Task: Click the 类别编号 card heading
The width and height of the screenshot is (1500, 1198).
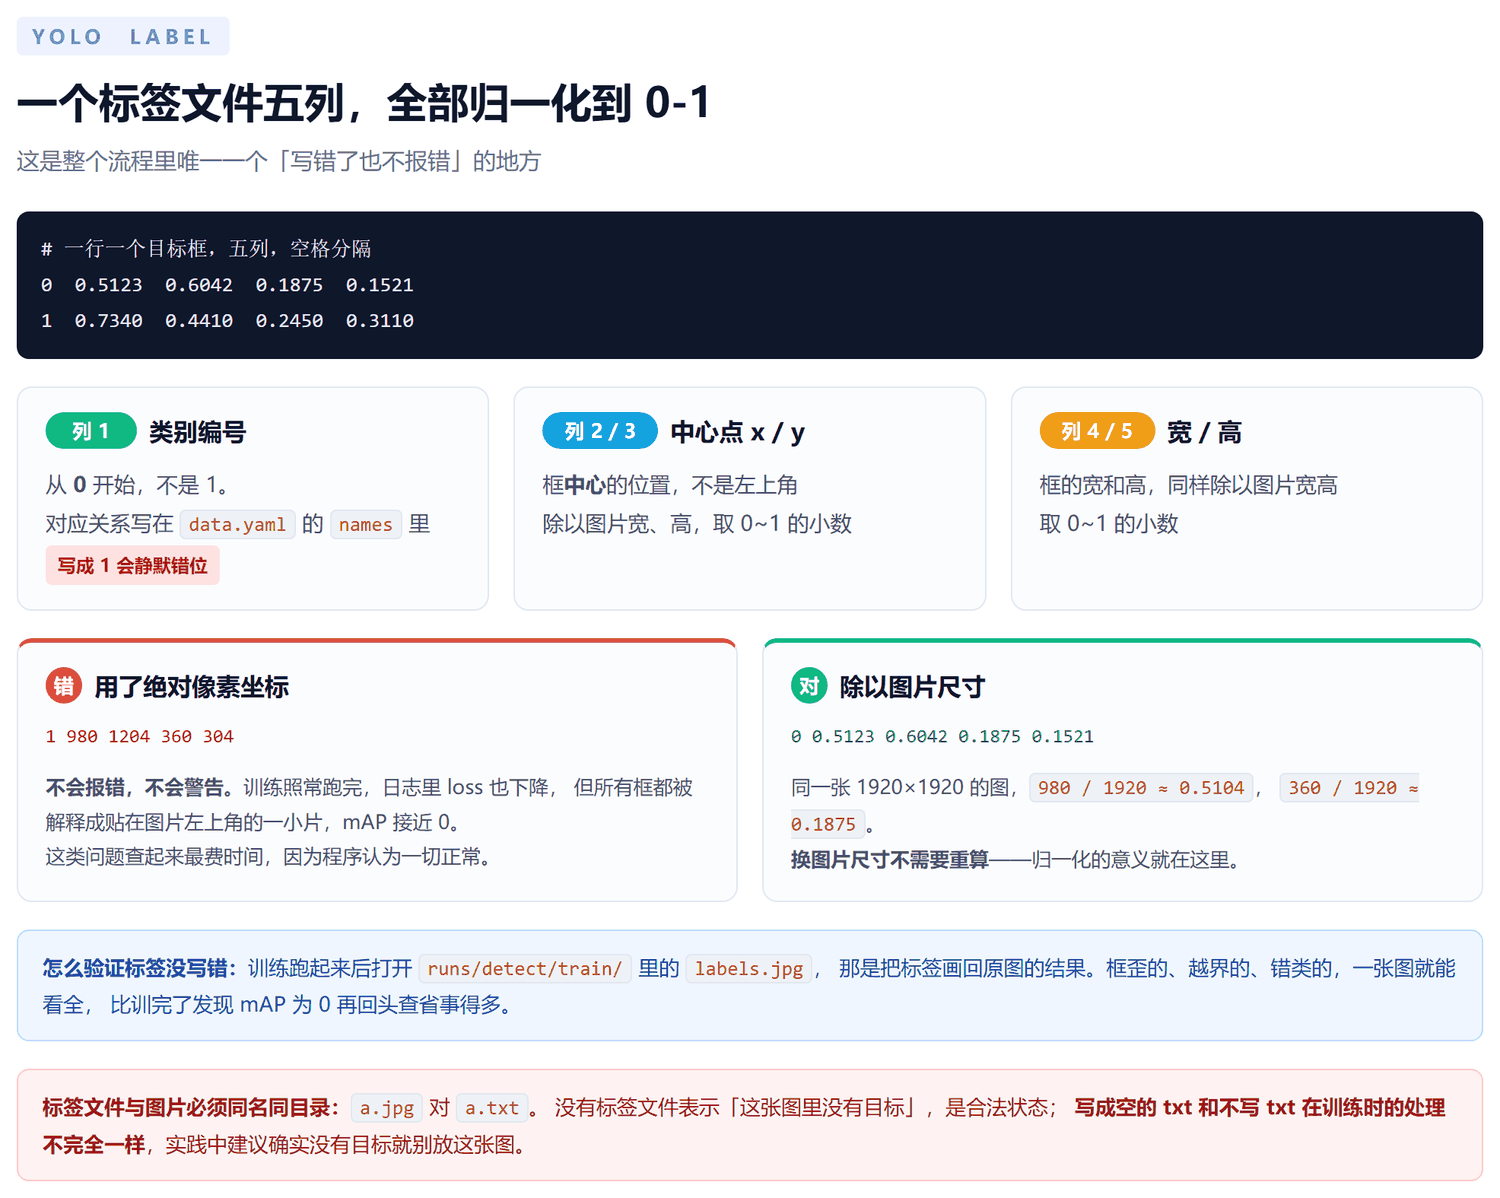Action: 197,432
